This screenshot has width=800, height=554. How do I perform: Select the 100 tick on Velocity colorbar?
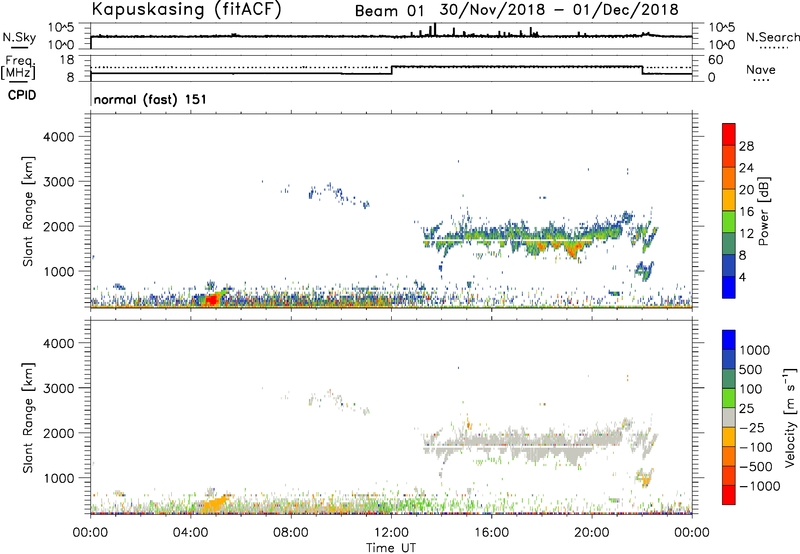point(751,389)
